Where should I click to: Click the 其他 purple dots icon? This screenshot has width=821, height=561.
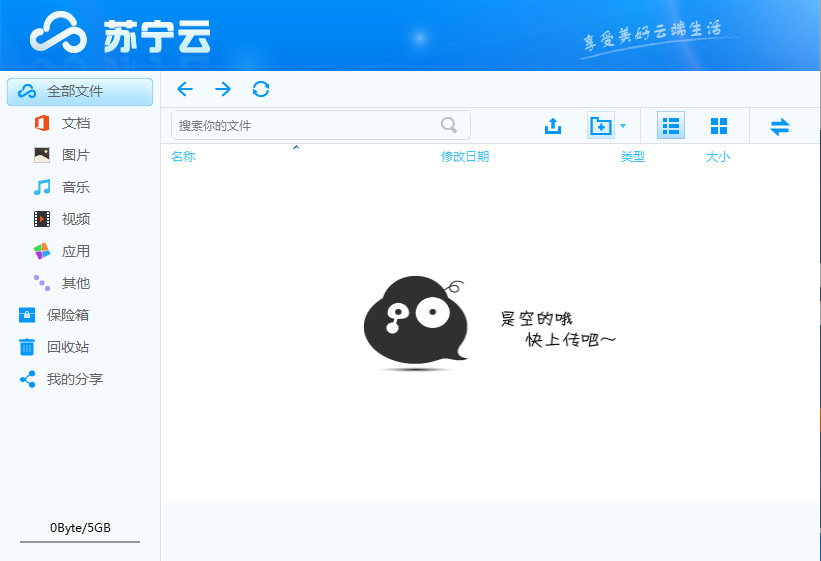pos(42,283)
